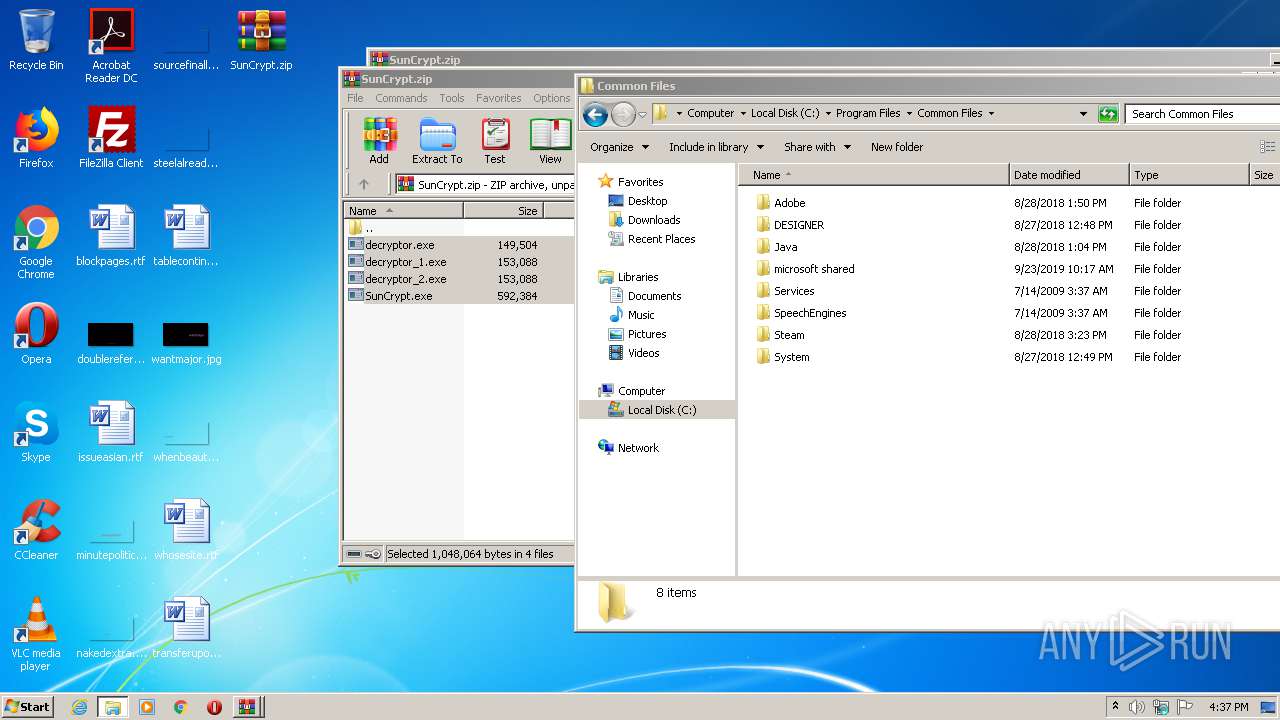Click the Test archive icon
The image size is (1280, 720).
coord(495,140)
